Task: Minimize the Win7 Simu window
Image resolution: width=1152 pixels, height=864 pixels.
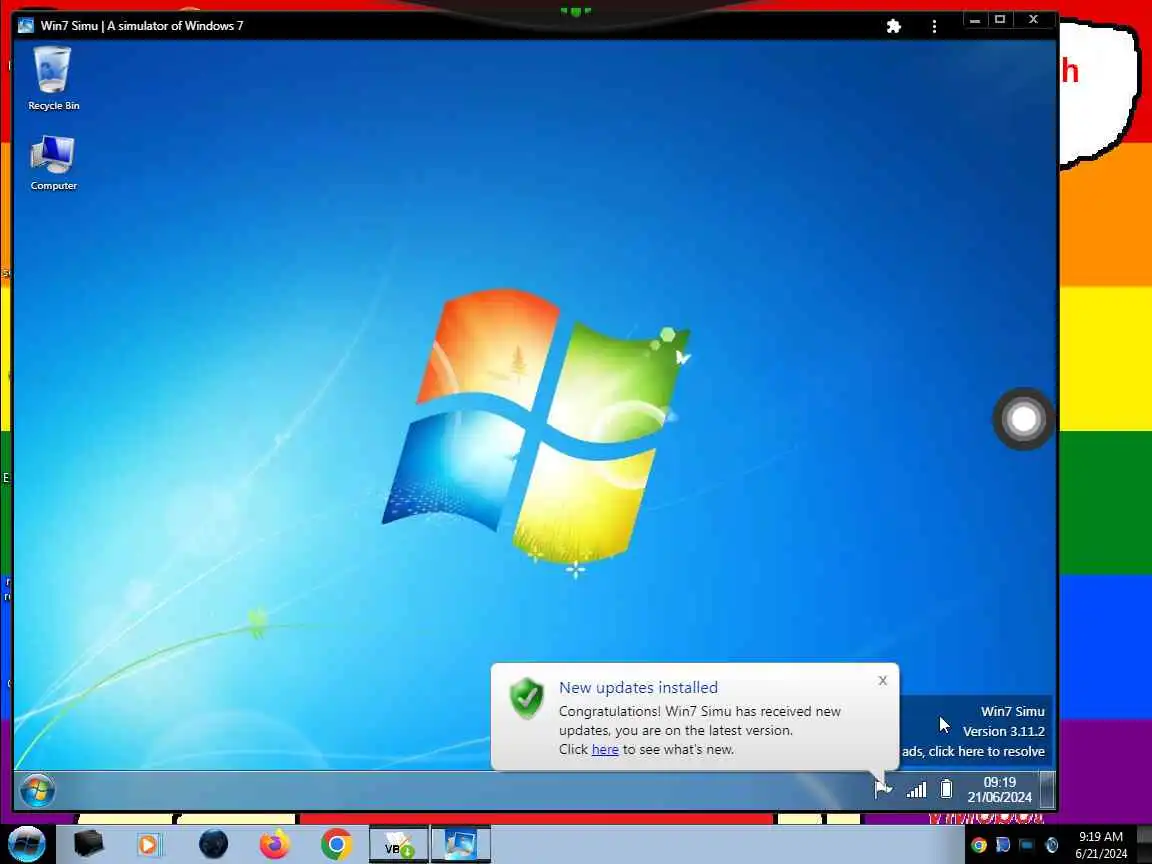Action: point(975,20)
